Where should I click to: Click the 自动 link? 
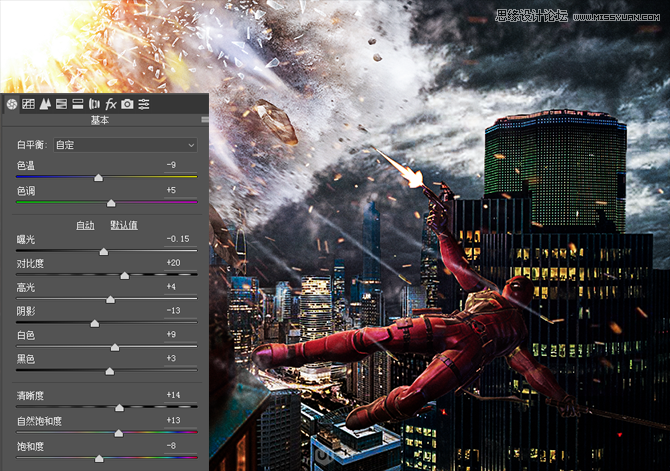[x=85, y=225]
